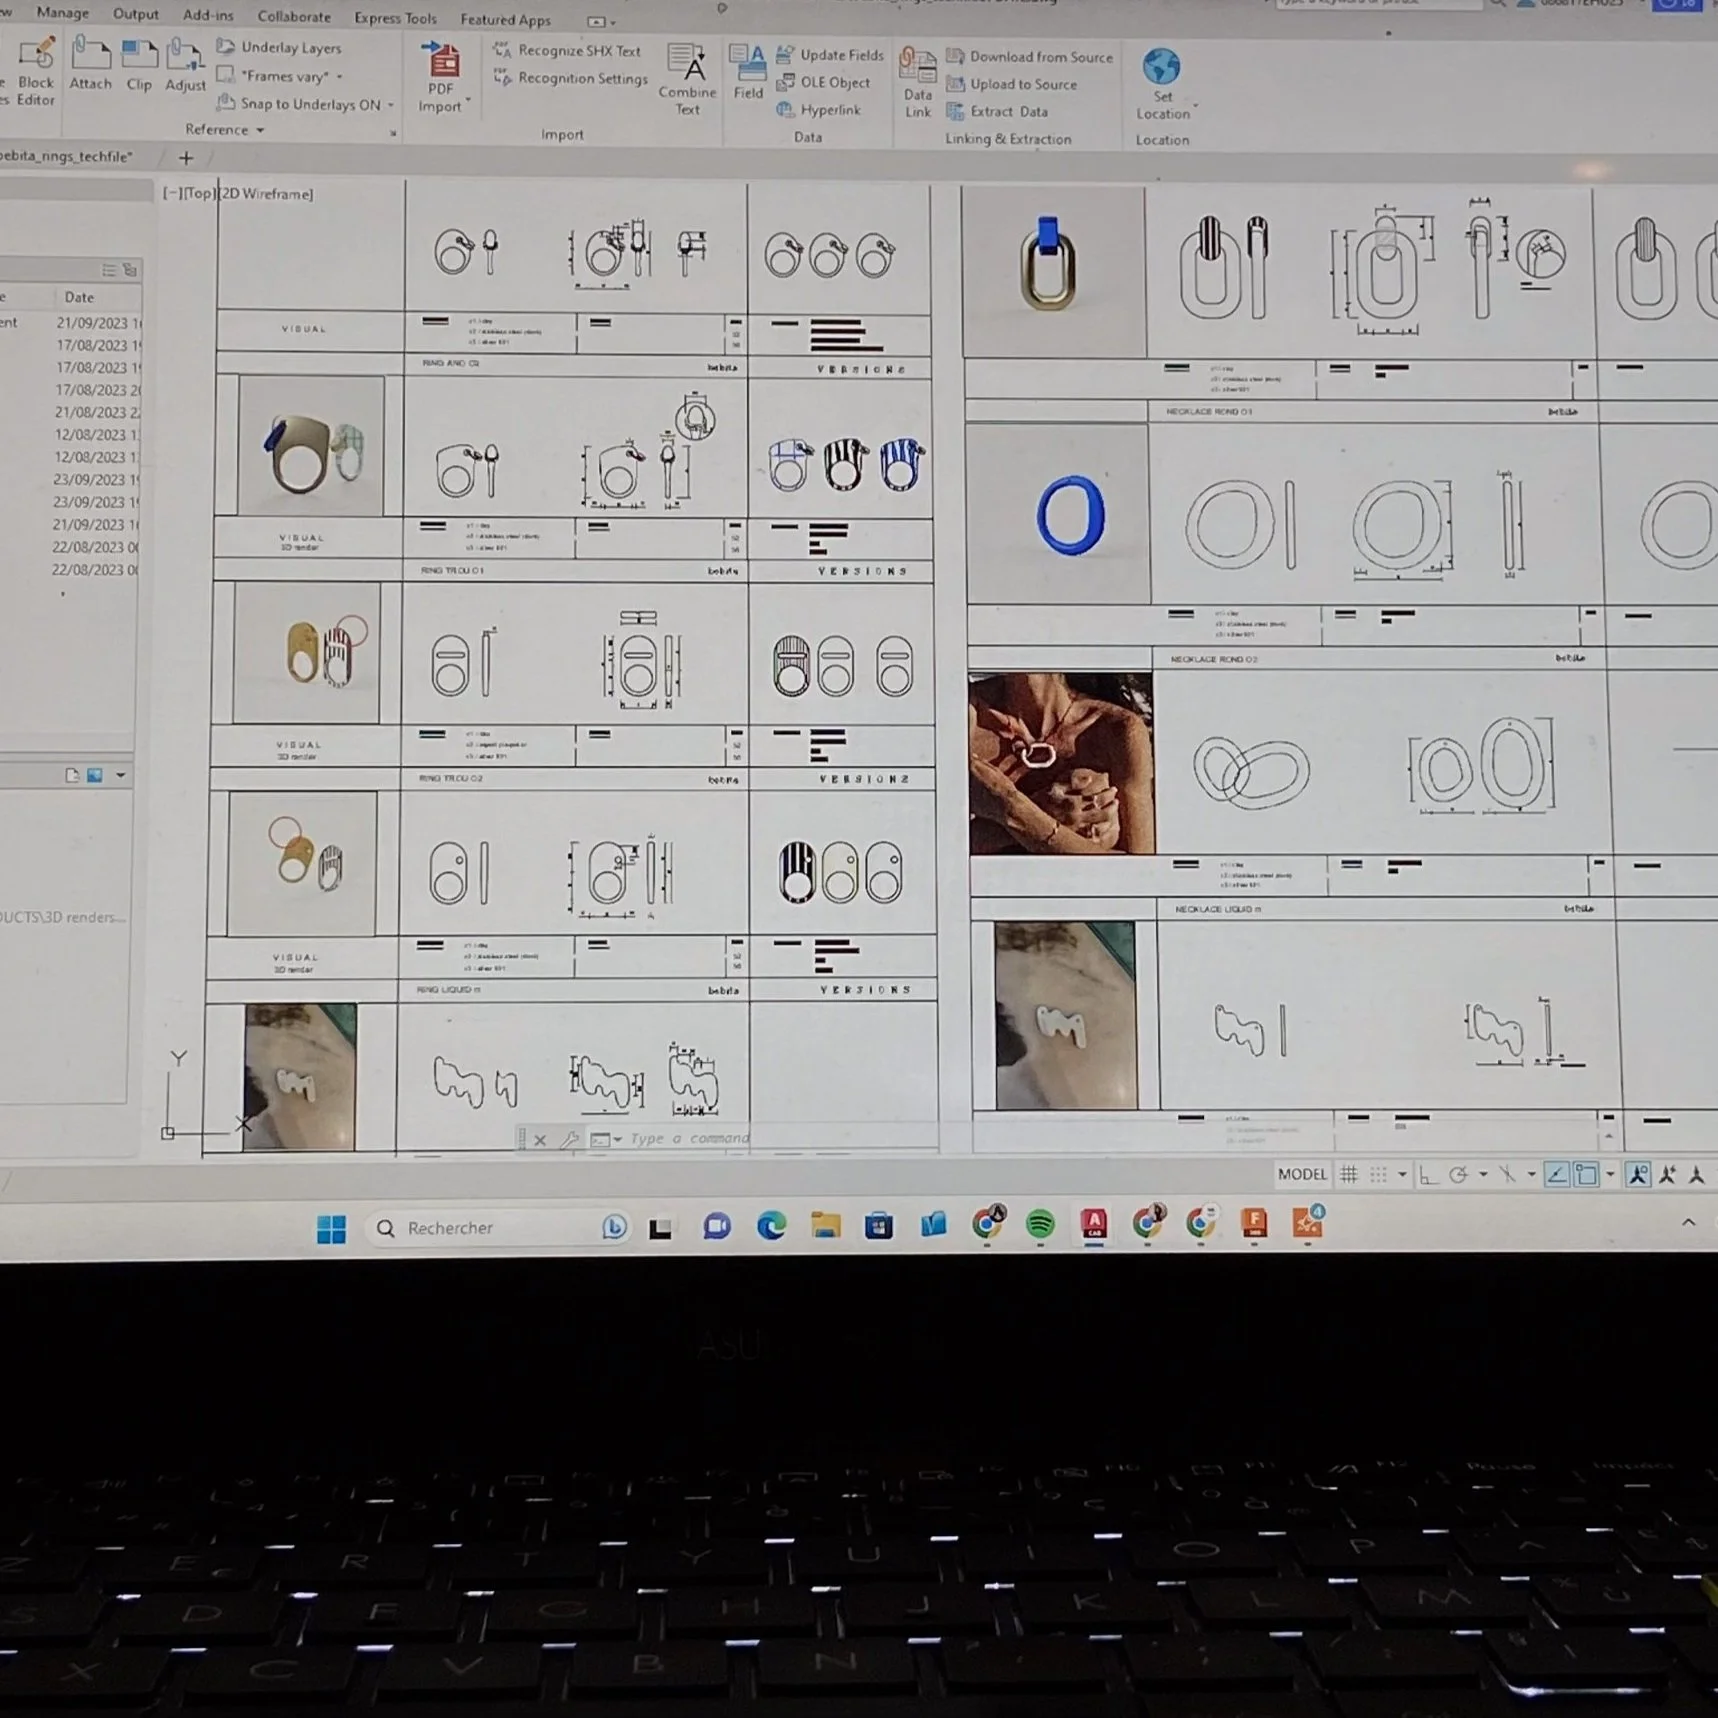
Task: Click the [Top] view control label
Action: 201,193
